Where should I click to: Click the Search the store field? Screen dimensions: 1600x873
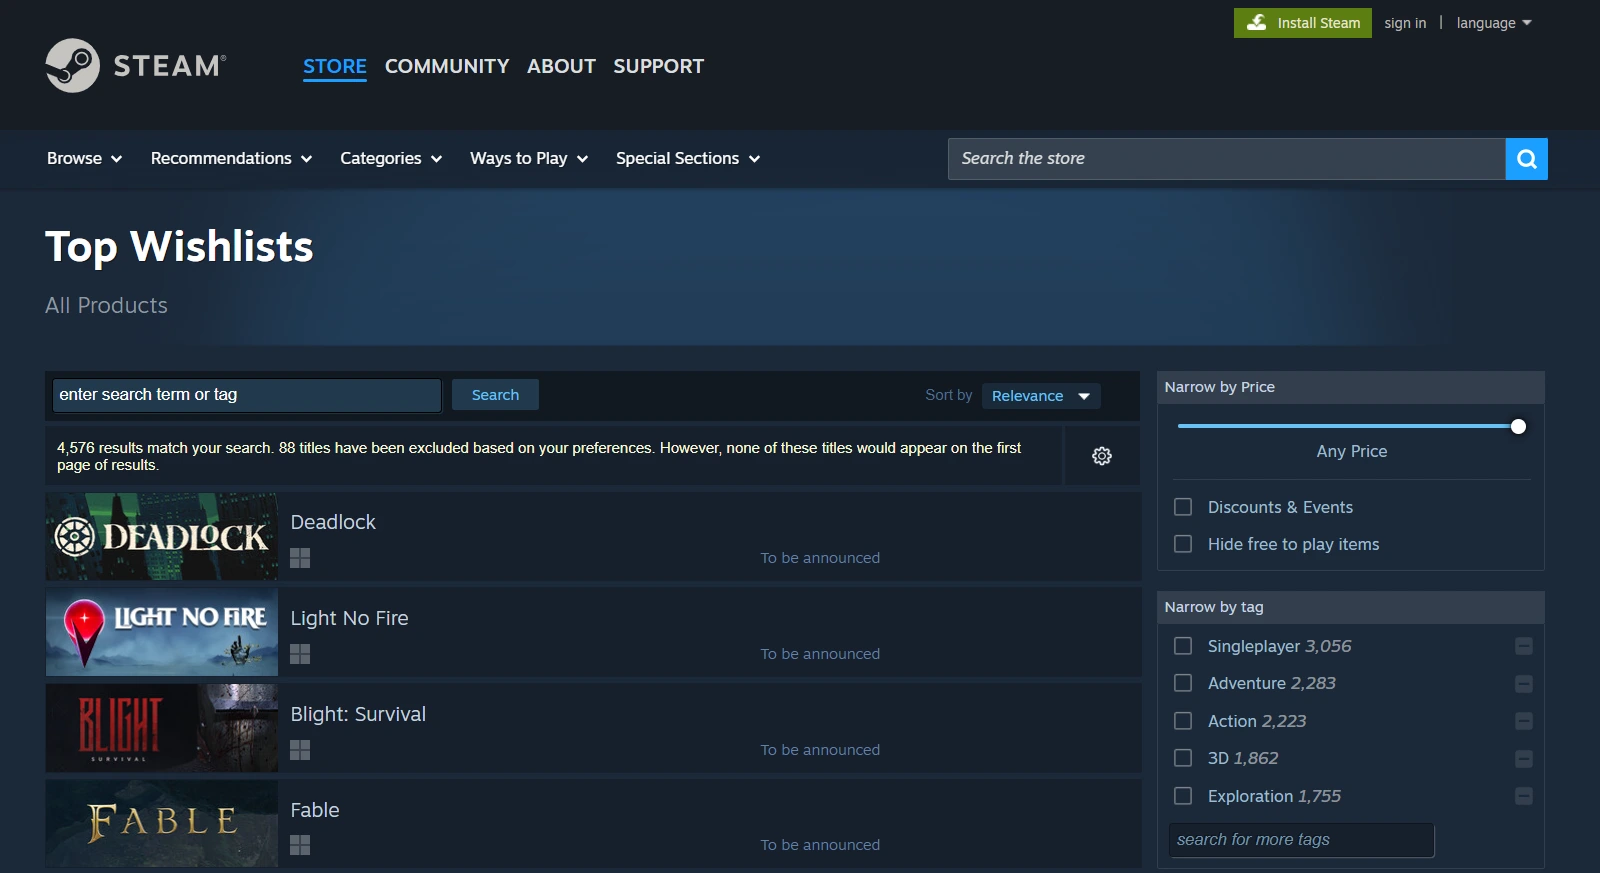pos(1226,159)
